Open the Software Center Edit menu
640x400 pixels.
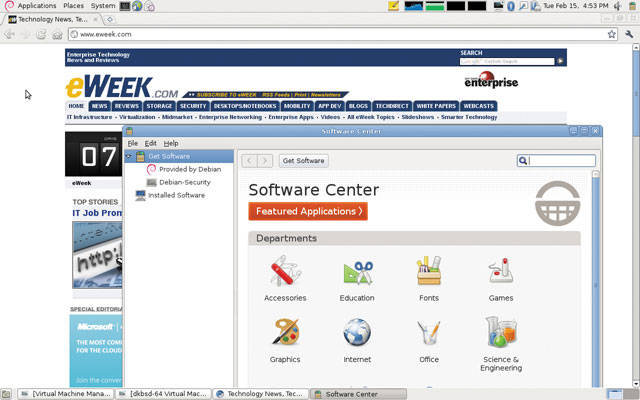pyautogui.click(x=151, y=143)
